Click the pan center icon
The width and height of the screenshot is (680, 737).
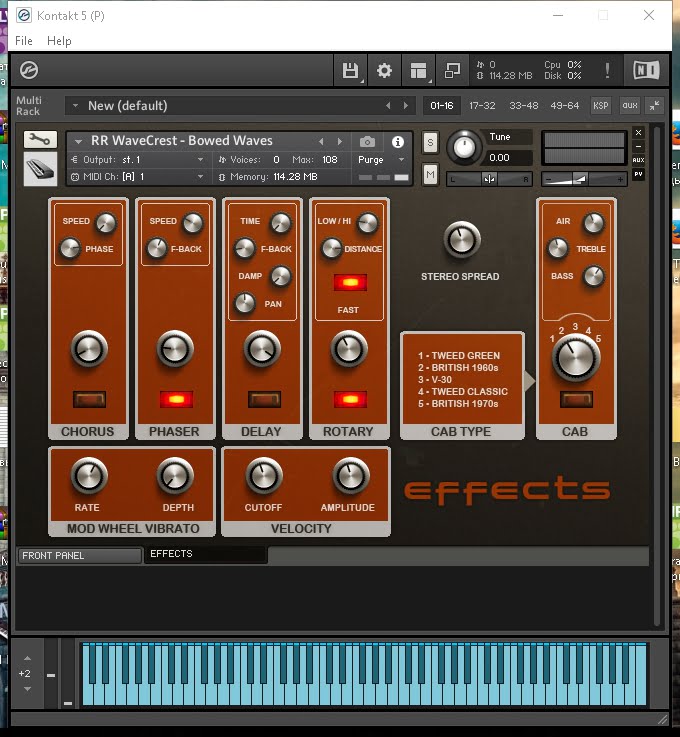(489, 179)
